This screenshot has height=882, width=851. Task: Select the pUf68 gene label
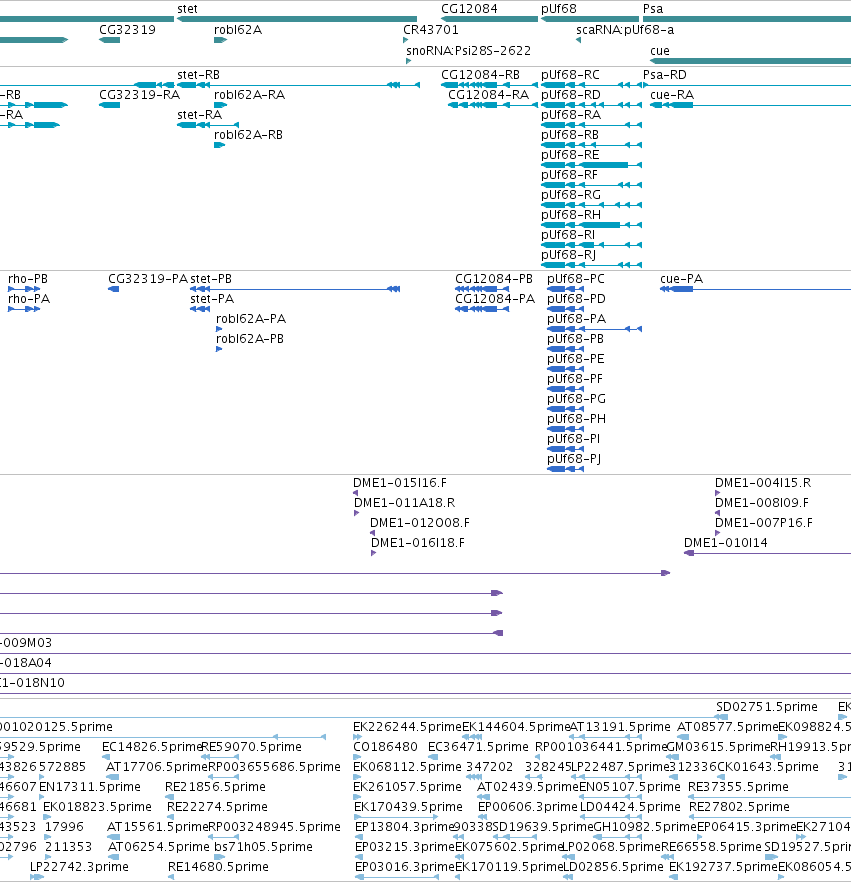(x=559, y=9)
